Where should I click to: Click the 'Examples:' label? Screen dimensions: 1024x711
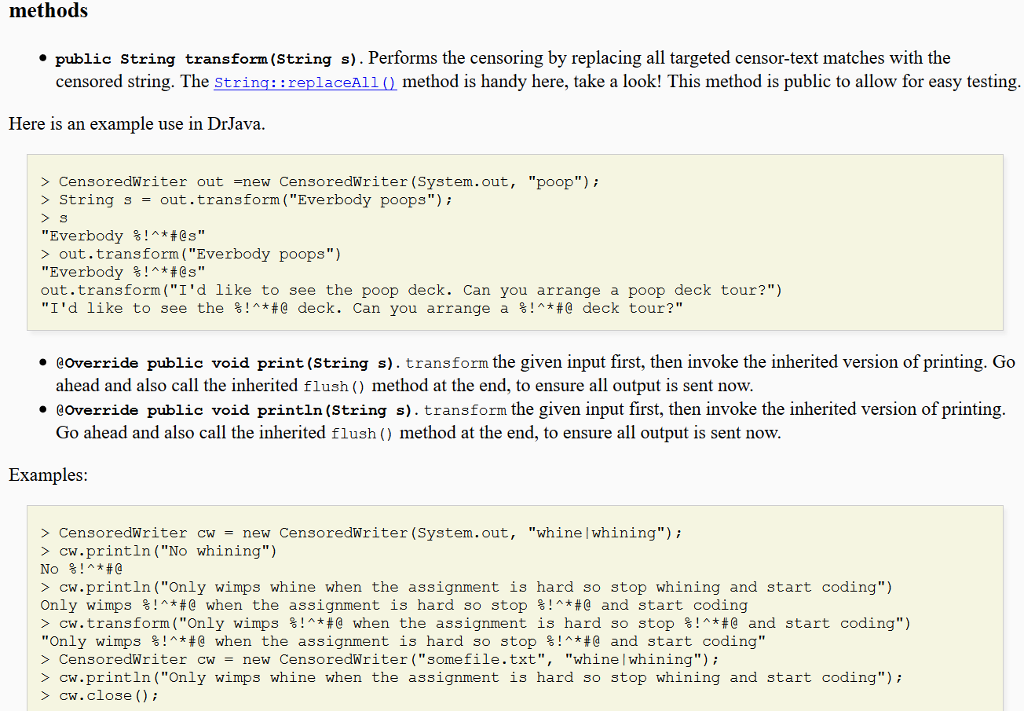click(x=48, y=475)
